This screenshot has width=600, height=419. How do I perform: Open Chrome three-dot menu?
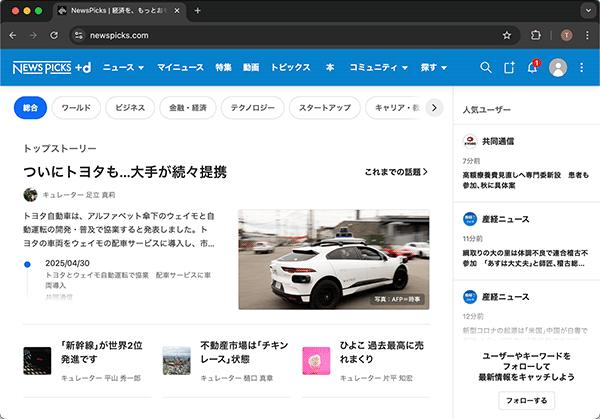pyautogui.click(x=587, y=36)
